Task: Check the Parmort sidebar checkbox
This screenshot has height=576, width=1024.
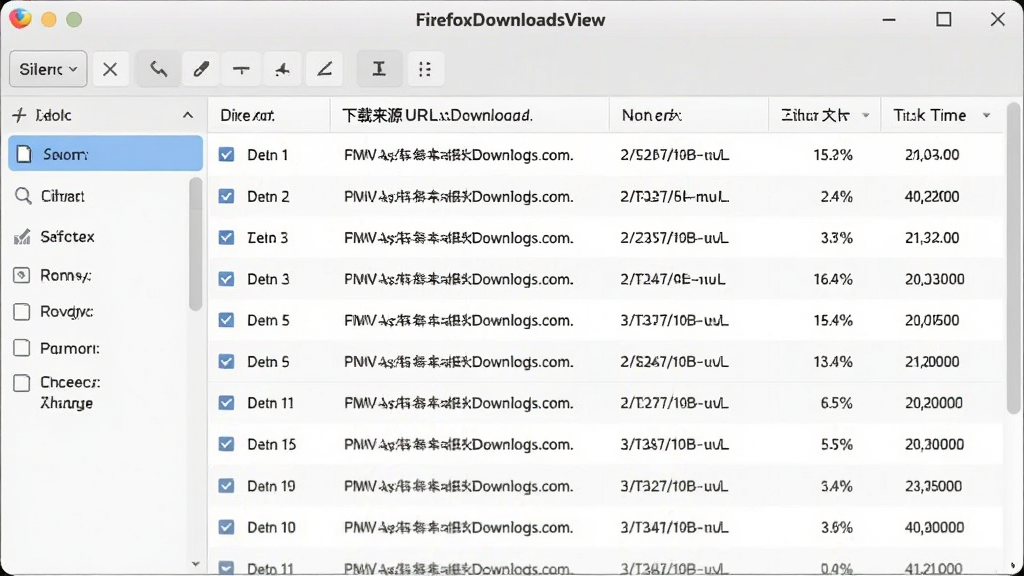Action: pos(22,348)
